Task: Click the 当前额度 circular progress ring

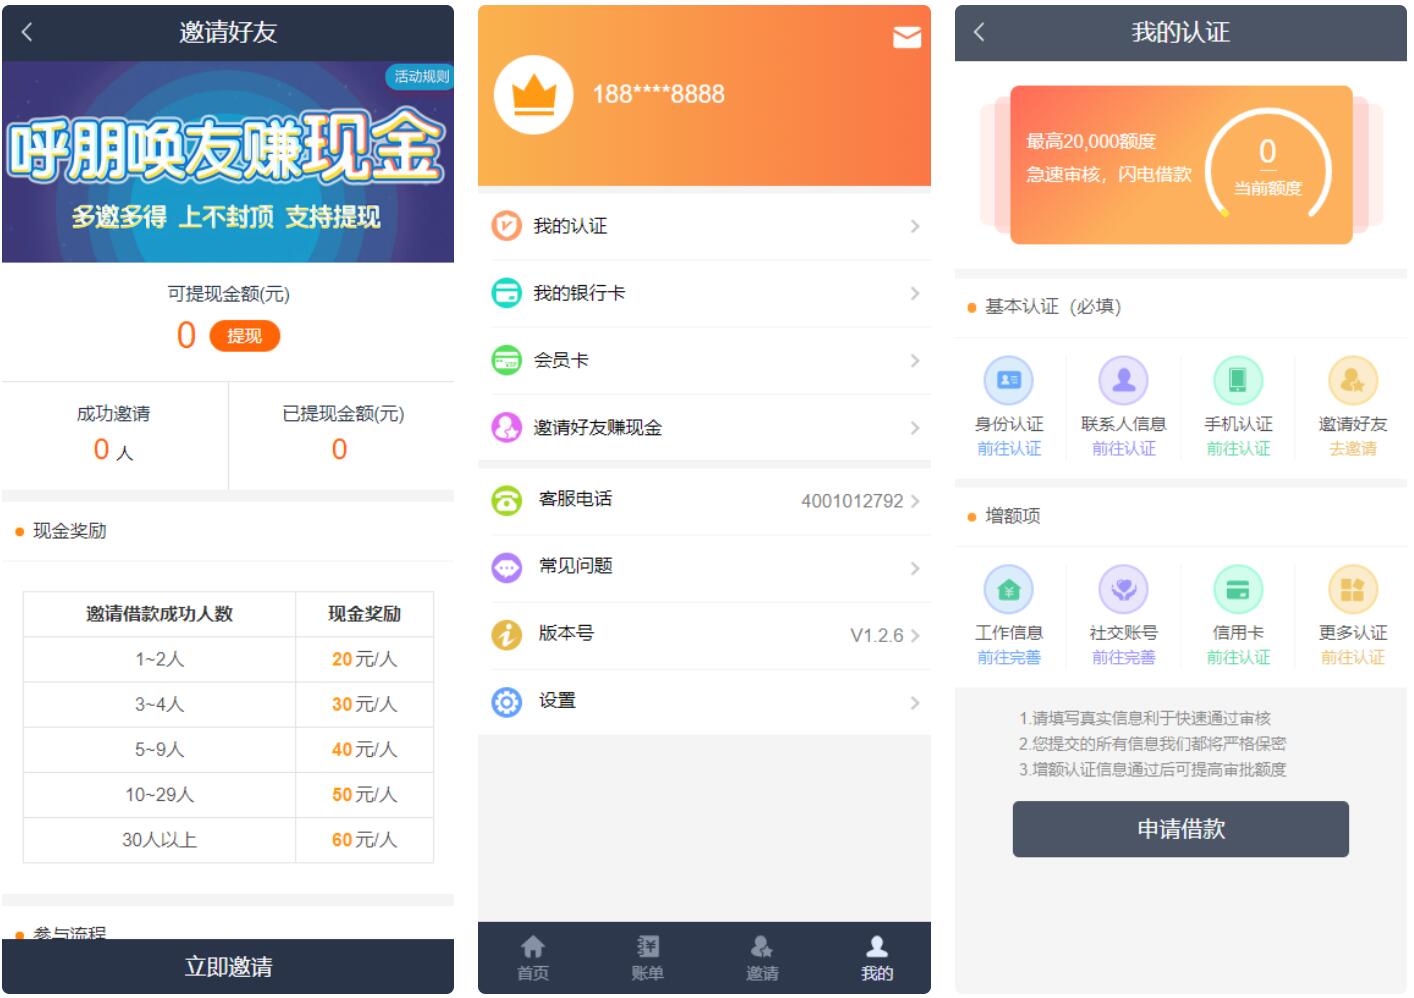Action: (x=1270, y=165)
